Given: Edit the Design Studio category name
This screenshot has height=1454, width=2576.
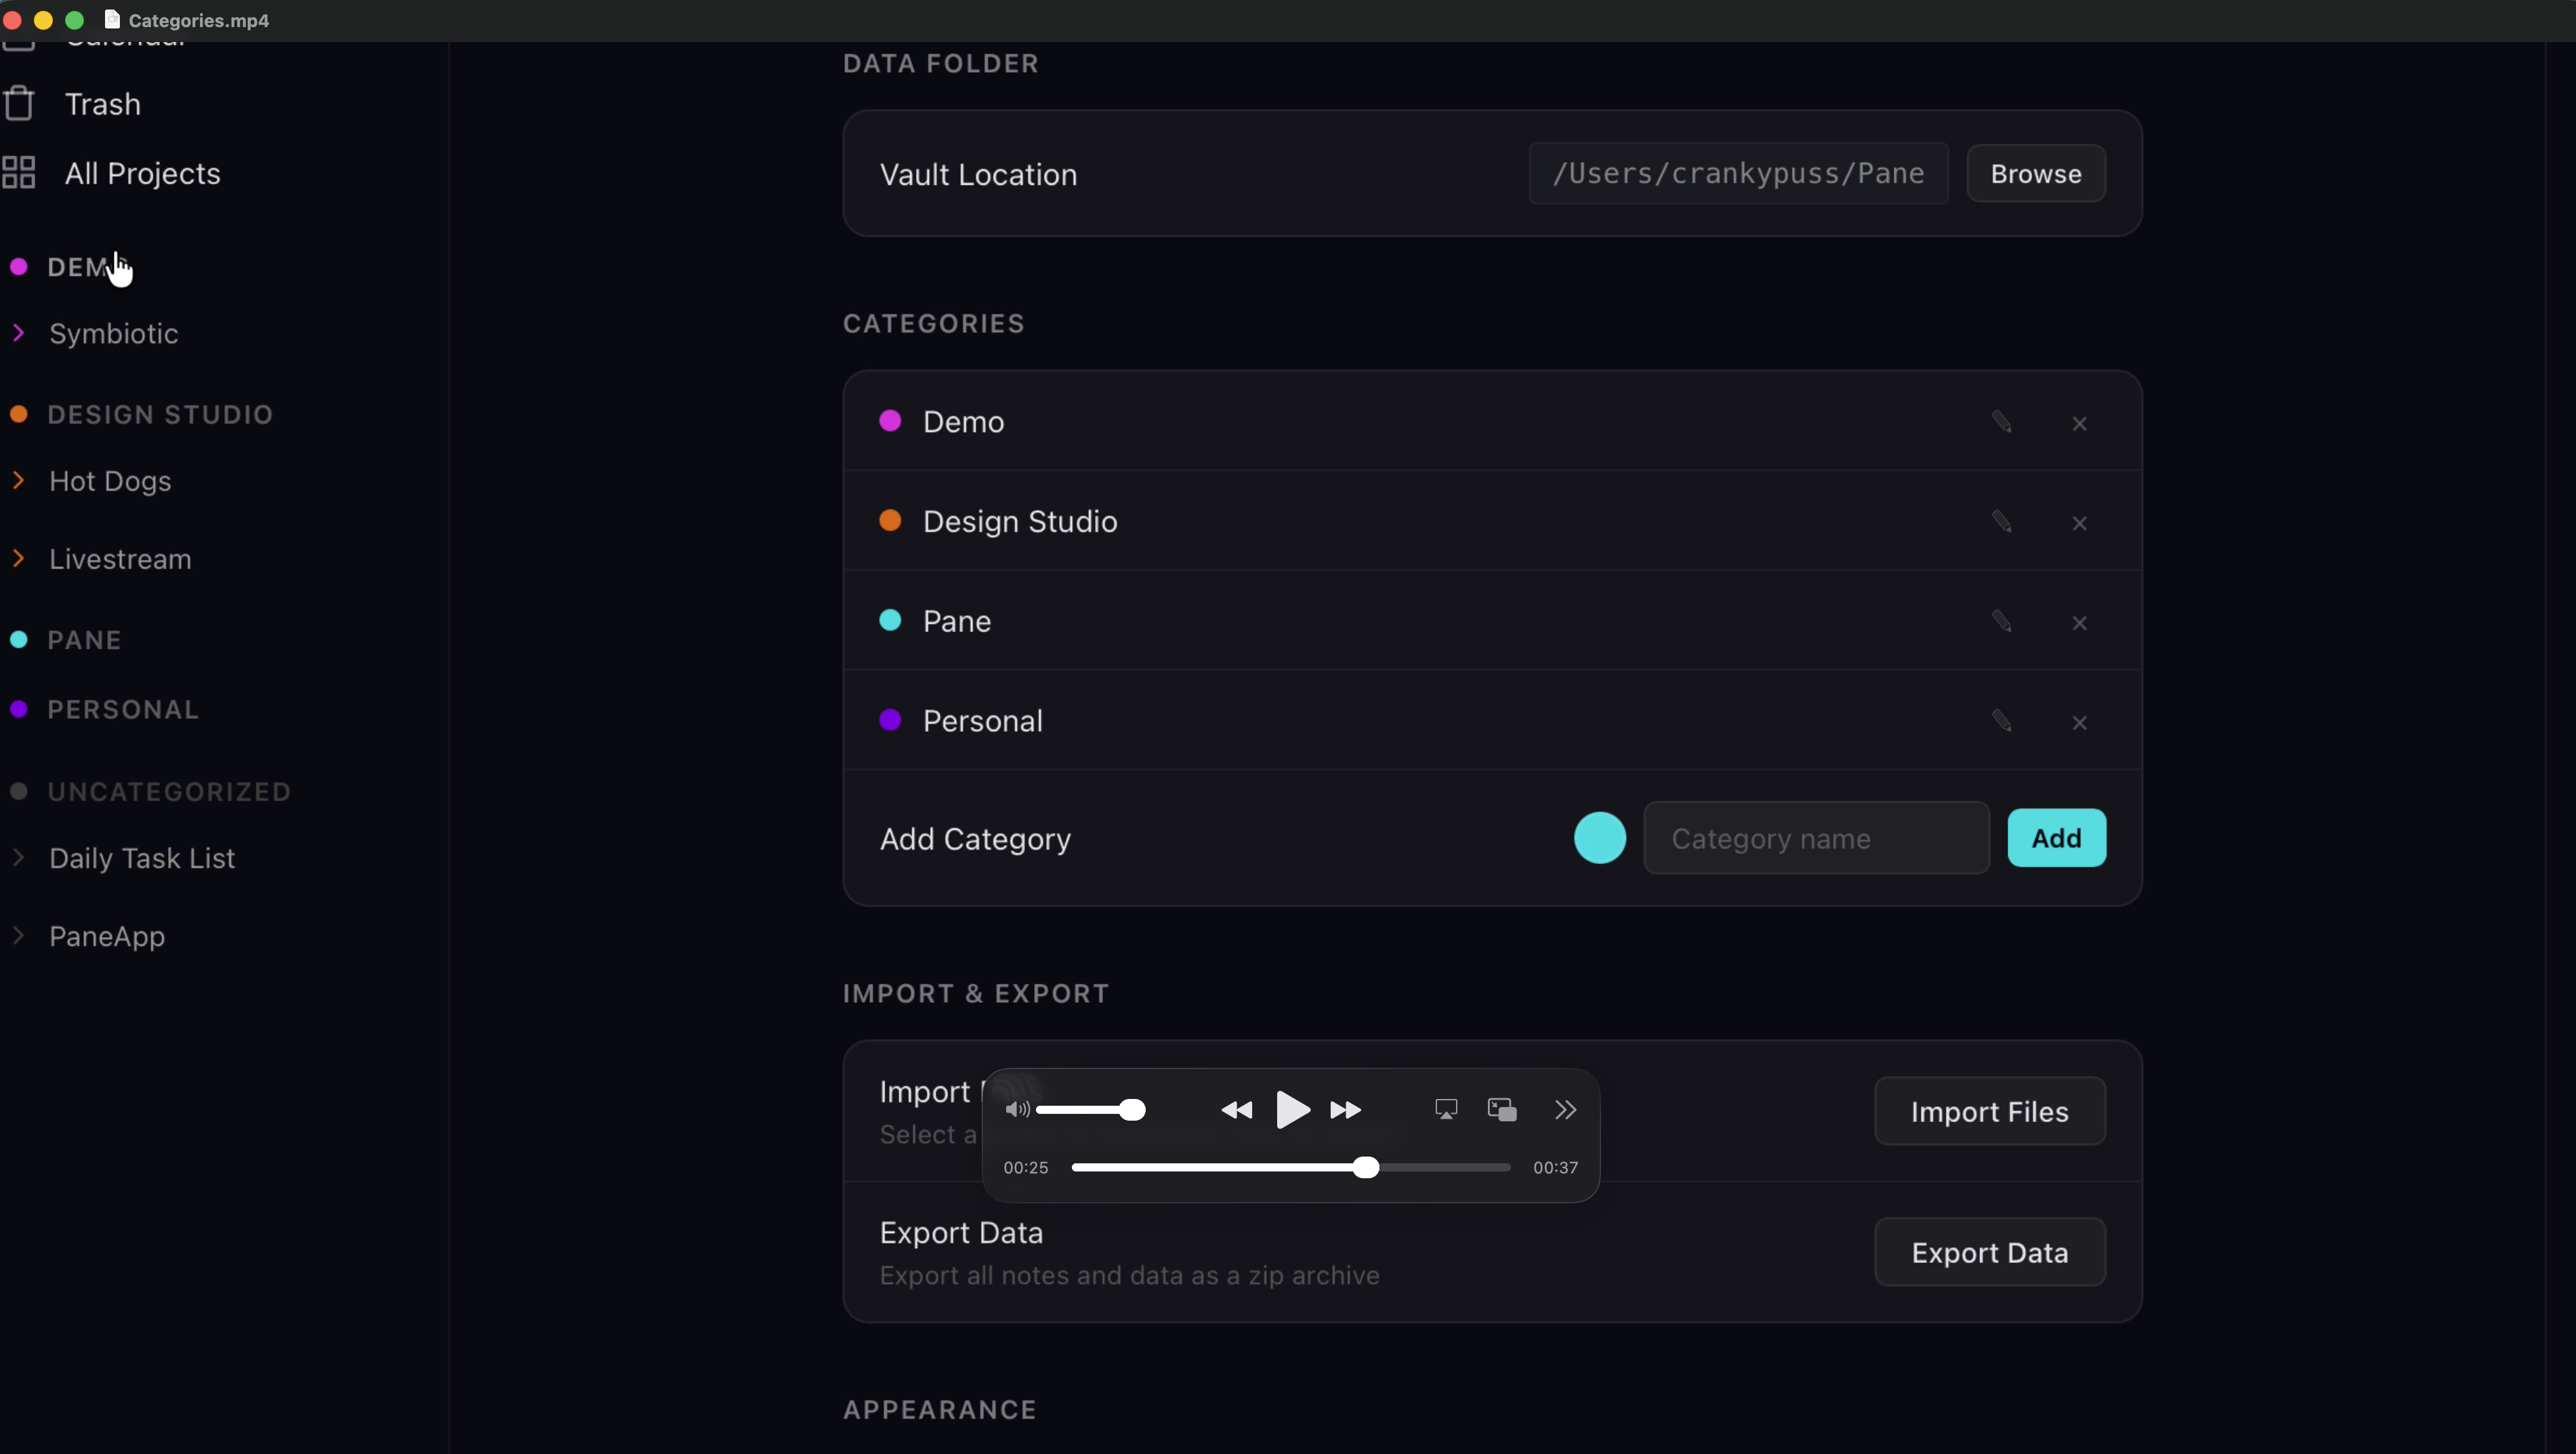Looking at the screenshot, I should [2001, 522].
